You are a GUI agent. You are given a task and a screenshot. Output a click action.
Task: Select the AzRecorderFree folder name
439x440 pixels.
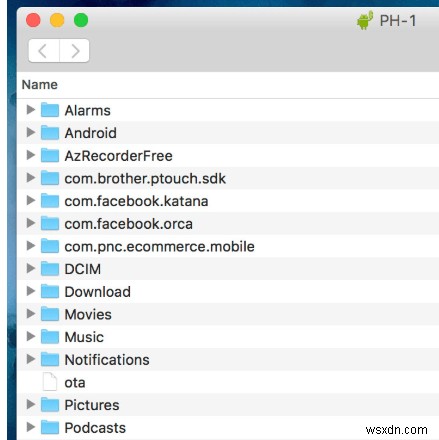pyautogui.click(x=118, y=156)
